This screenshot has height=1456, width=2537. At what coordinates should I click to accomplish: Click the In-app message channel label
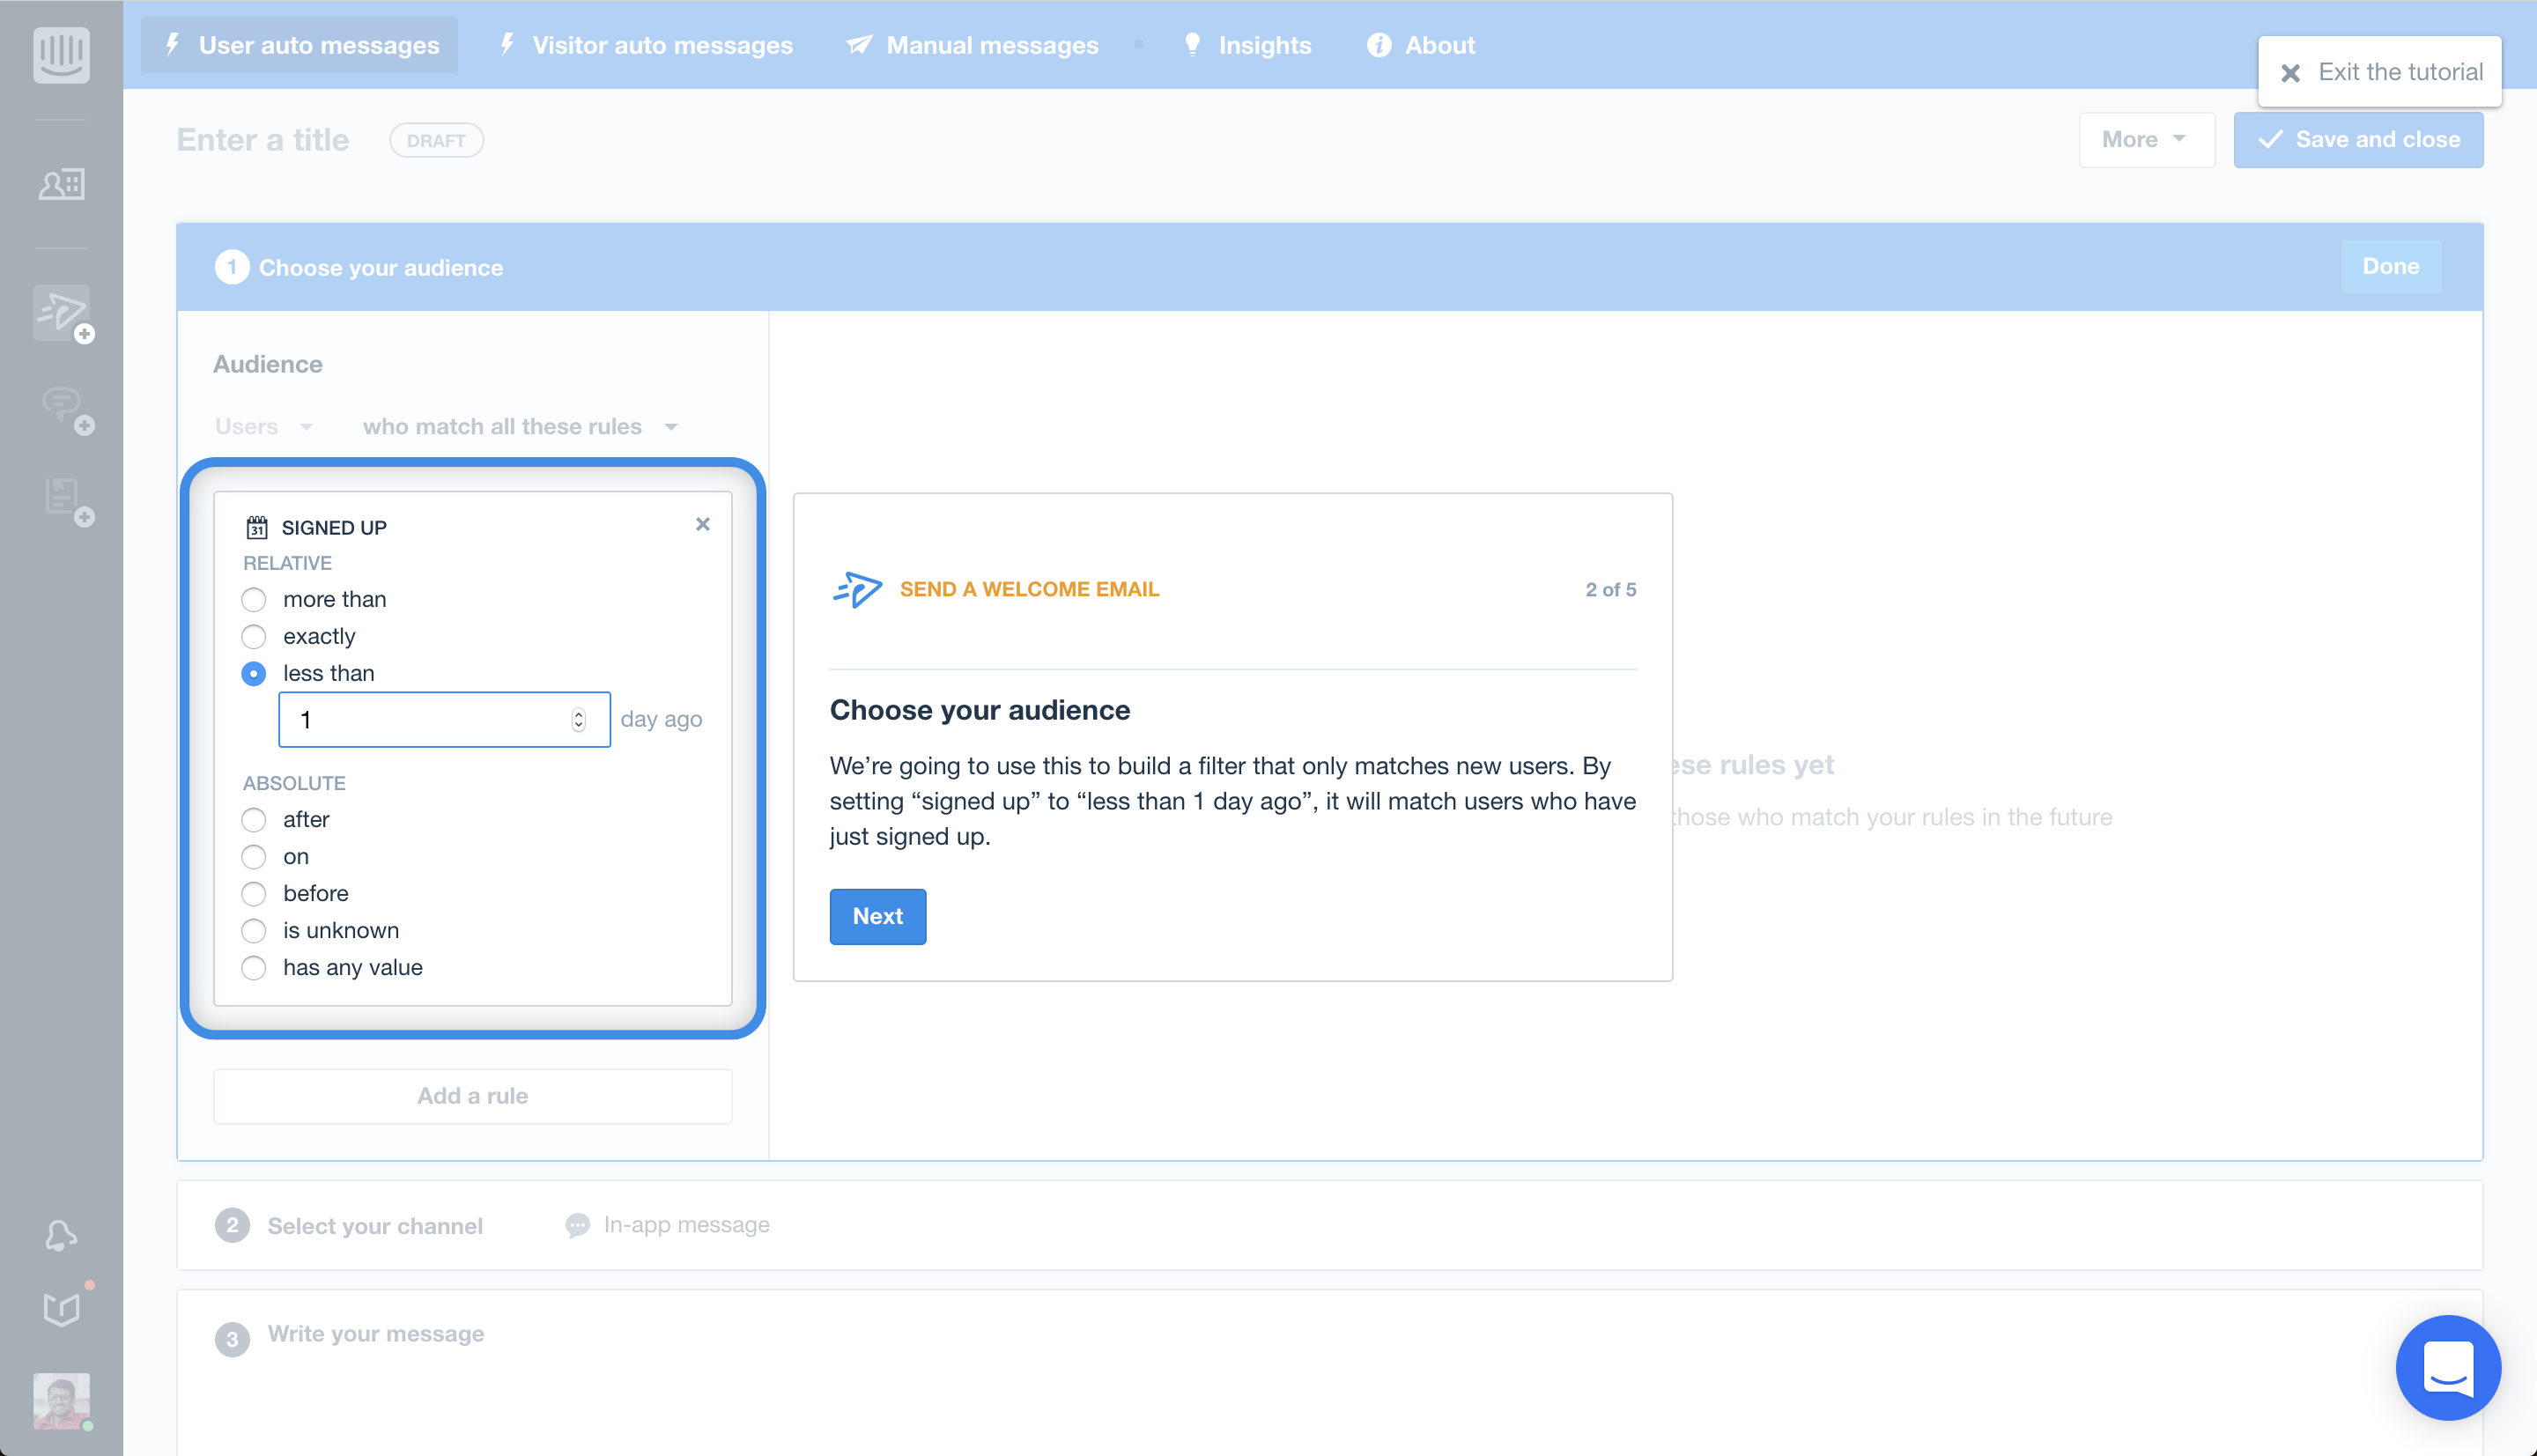(x=686, y=1225)
